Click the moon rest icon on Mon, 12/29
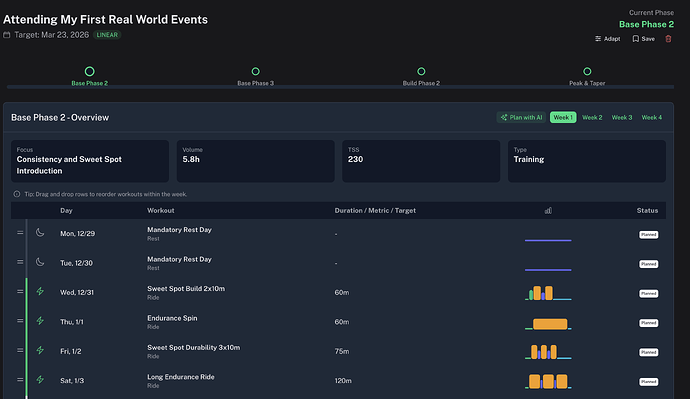690x399 pixels. tap(40, 232)
